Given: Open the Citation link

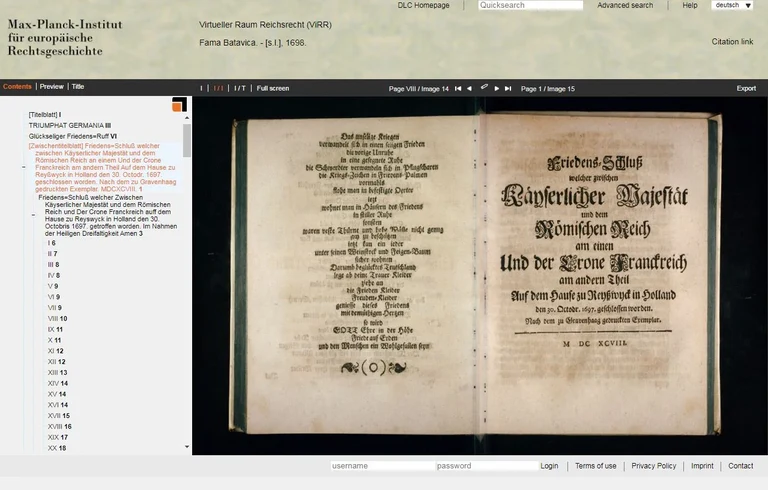Looking at the screenshot, I should 732,42.
